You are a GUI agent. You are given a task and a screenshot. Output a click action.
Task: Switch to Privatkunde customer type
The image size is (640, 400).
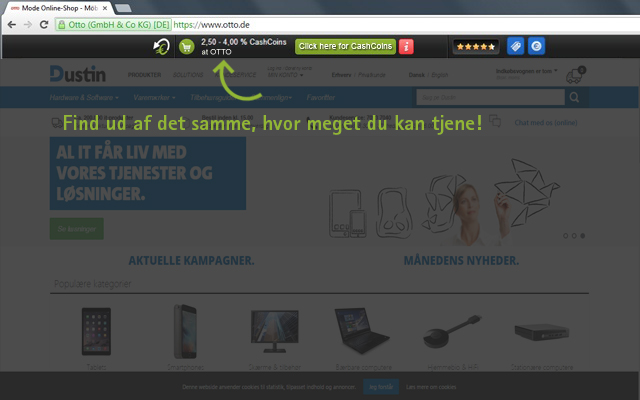[x=372, y=75]
